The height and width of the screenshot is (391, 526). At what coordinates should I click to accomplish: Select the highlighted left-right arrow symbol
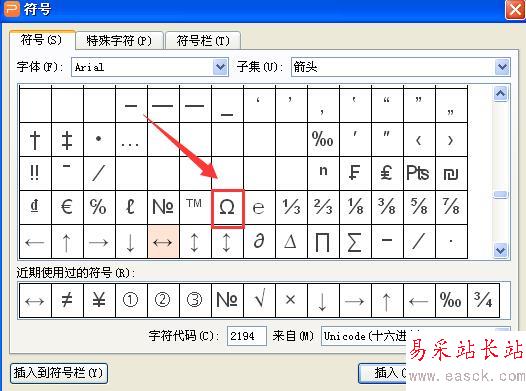click(x=163, y=242)
